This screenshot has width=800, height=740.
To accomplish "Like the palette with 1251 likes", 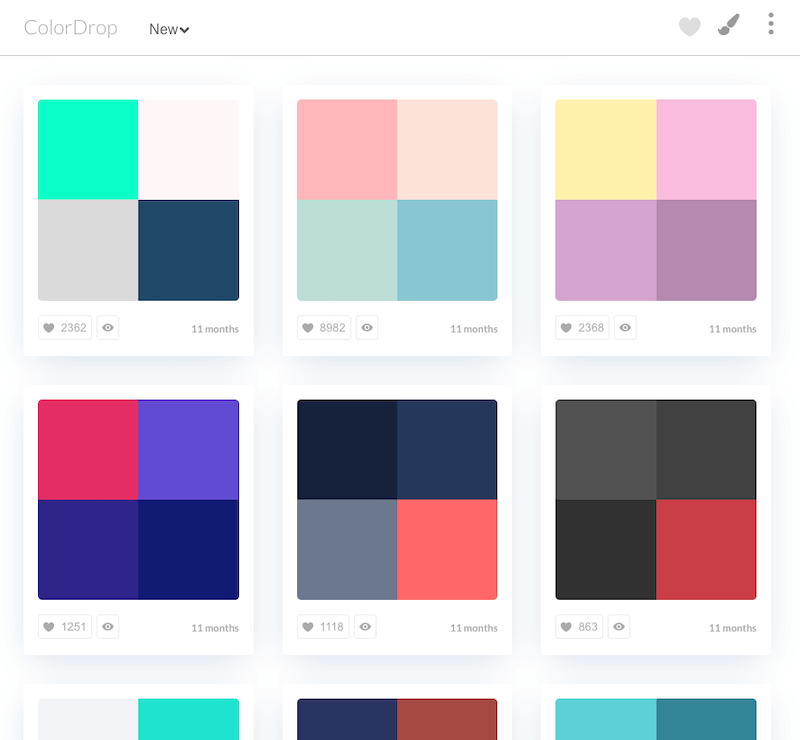I will [65, 627].
